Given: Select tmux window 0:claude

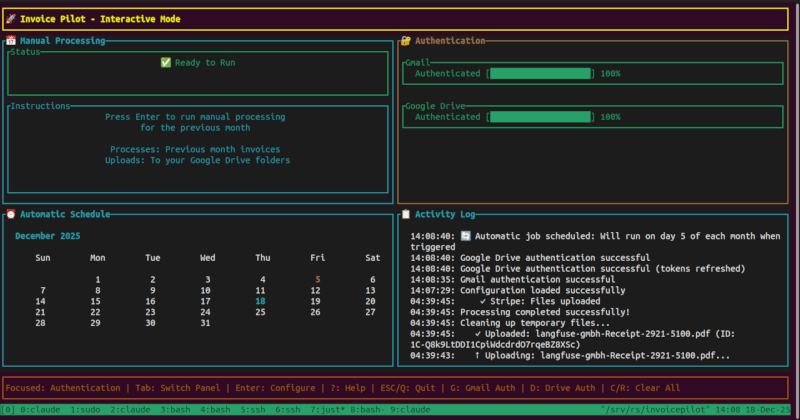Looking at the screenshot, I should pos(40,409).
